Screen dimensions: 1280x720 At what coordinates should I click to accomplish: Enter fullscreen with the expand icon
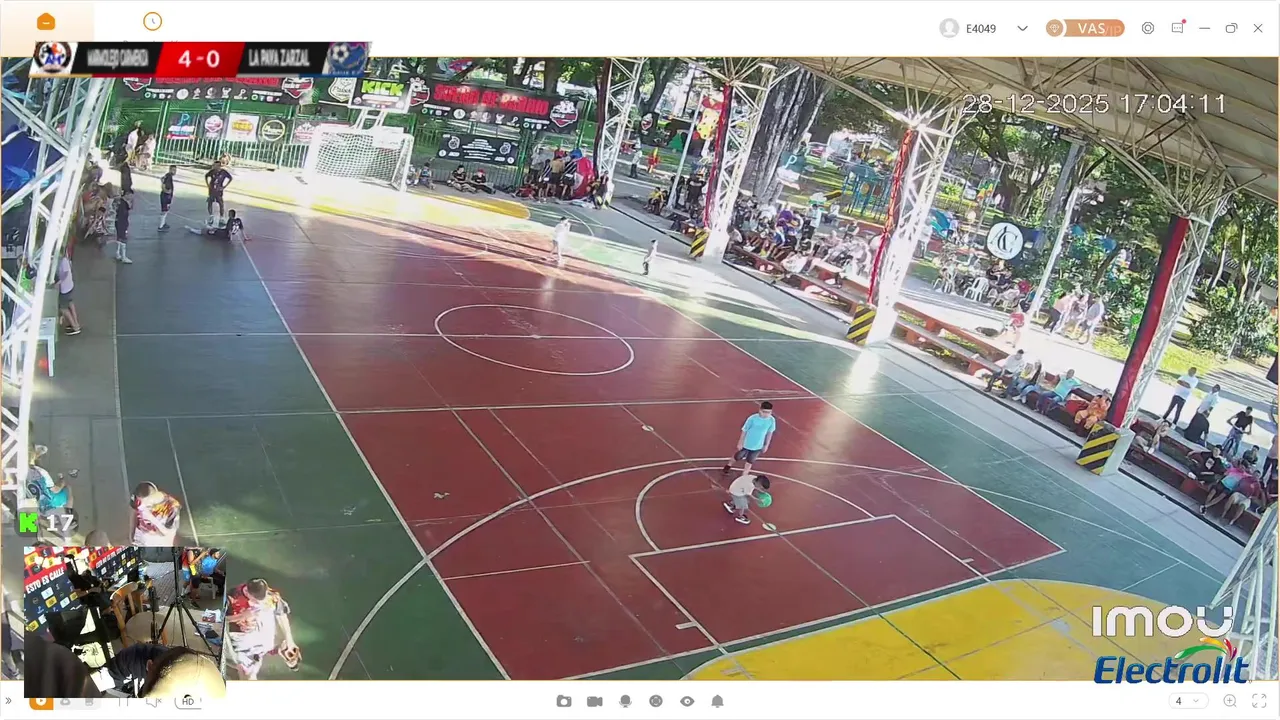click(1259, 701)
